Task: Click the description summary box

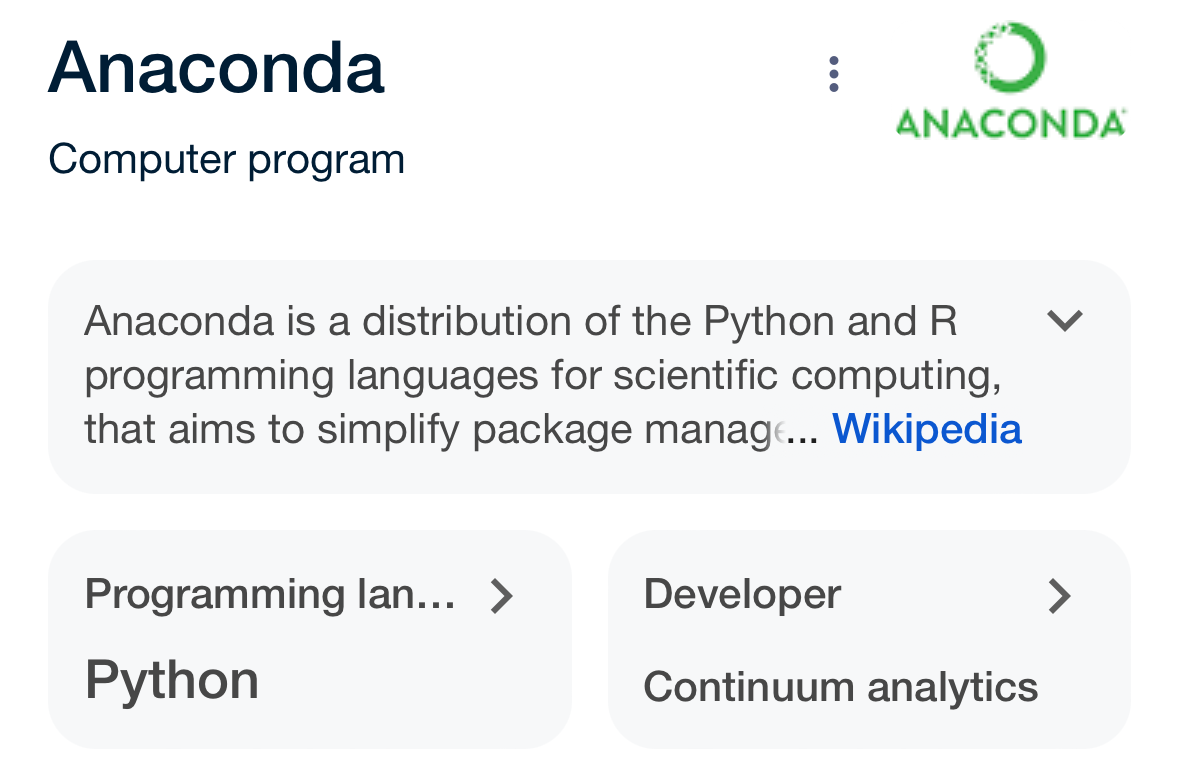Action: click(x=590, y=377)
